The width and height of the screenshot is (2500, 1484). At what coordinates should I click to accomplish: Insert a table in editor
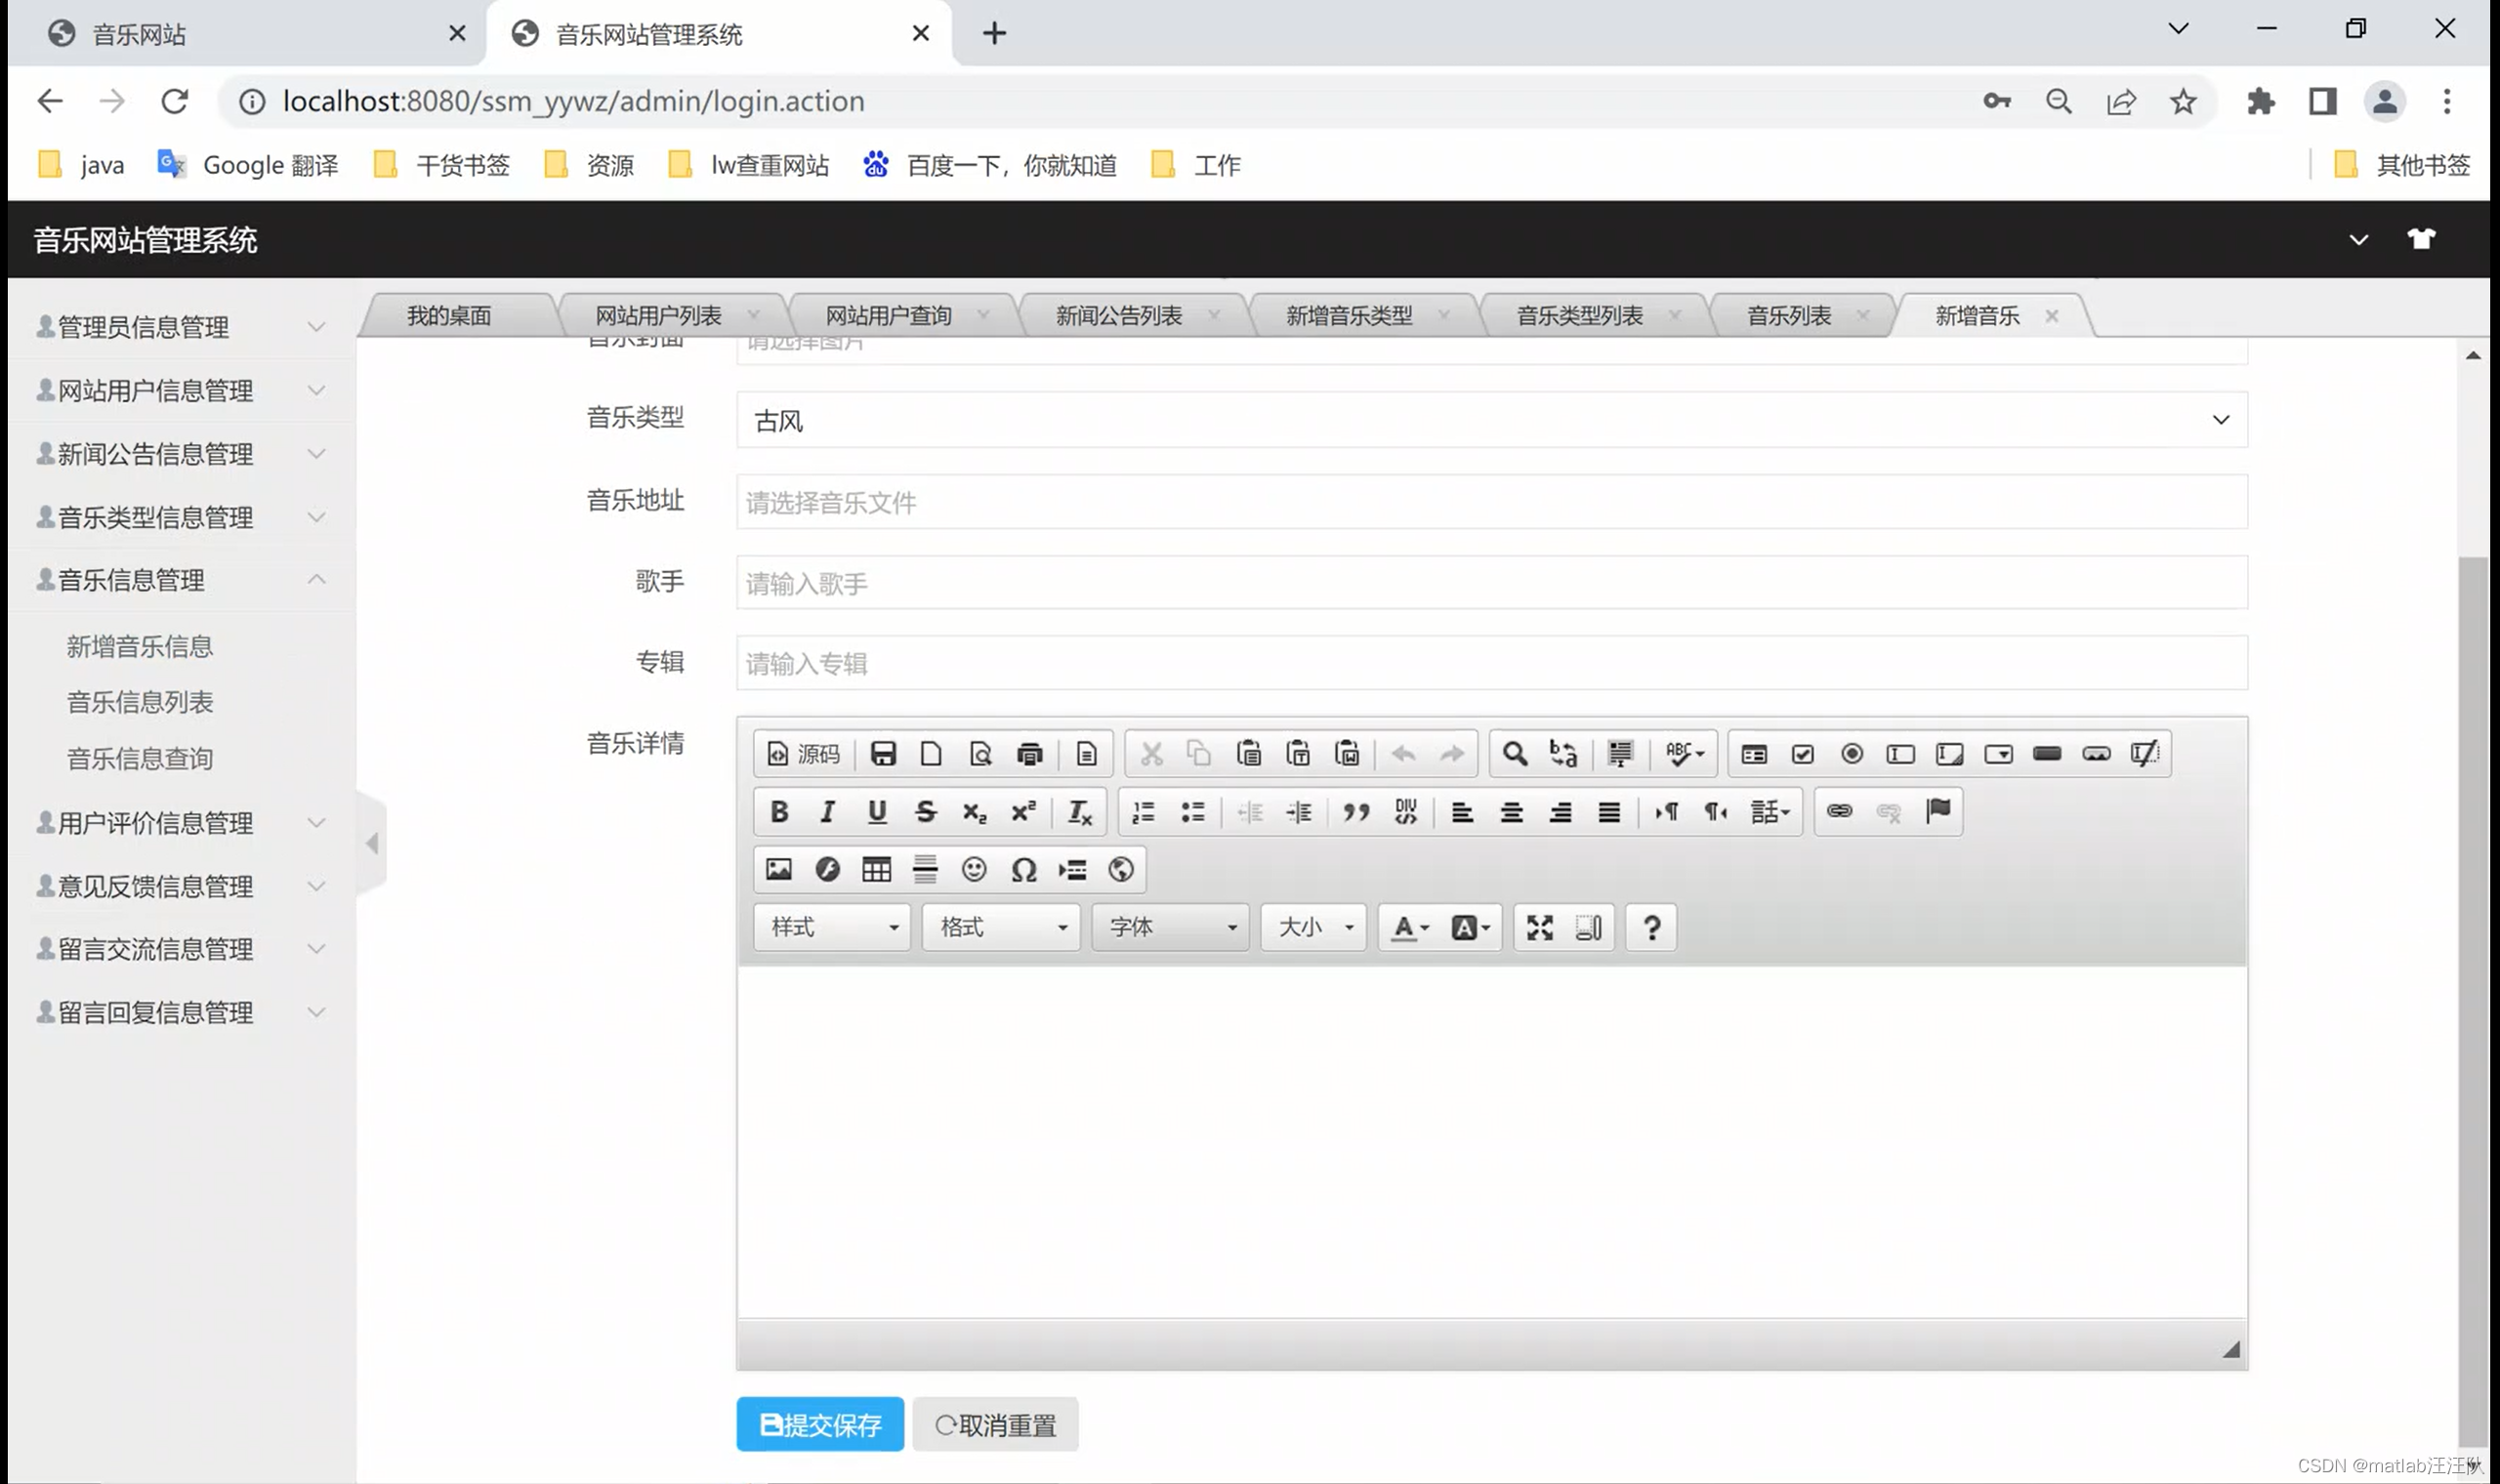coord(876,869)
